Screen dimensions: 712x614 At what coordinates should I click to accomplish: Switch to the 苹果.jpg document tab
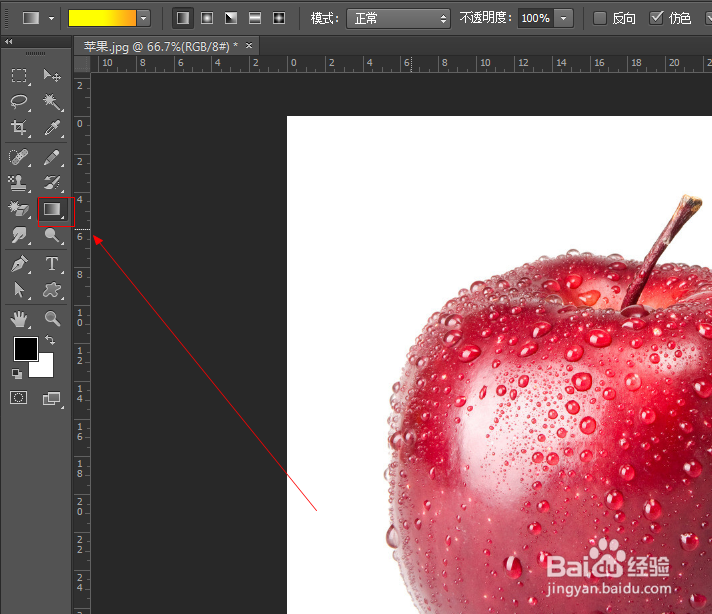click(161, 46)
